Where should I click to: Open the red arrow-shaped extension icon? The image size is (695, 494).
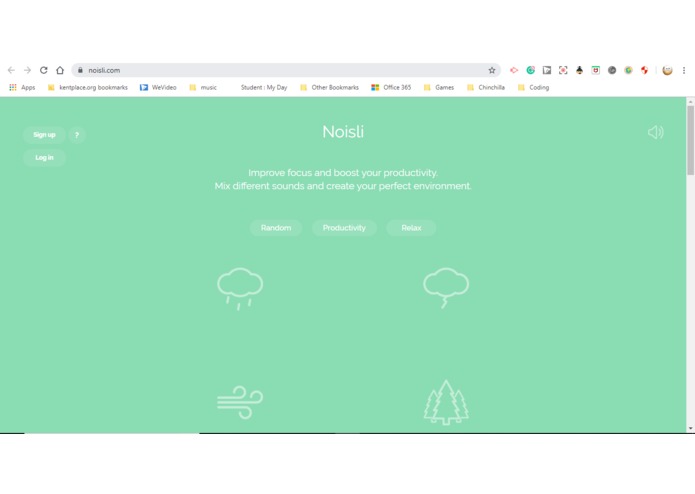[x=514, y=70]
